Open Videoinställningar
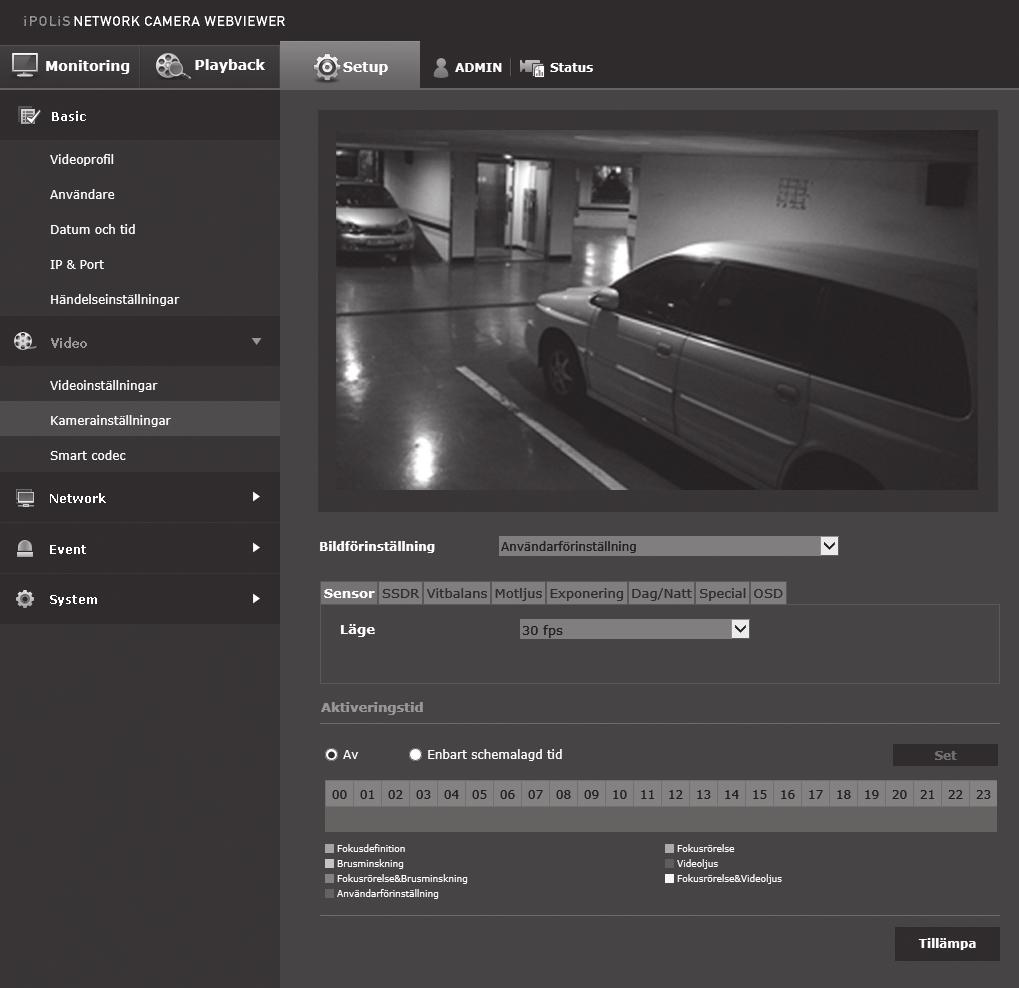The width and height of the screenshot is (1019, 988). coord(103,385)
